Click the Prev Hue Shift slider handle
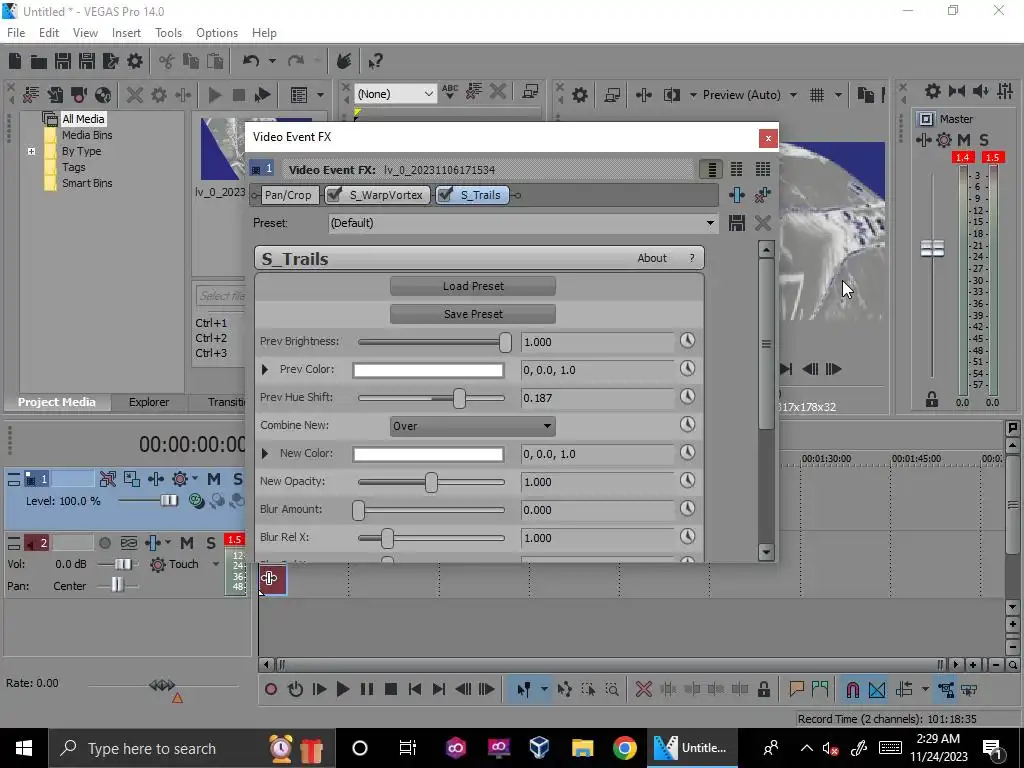 pyautogui.click(x=459, y=398)
